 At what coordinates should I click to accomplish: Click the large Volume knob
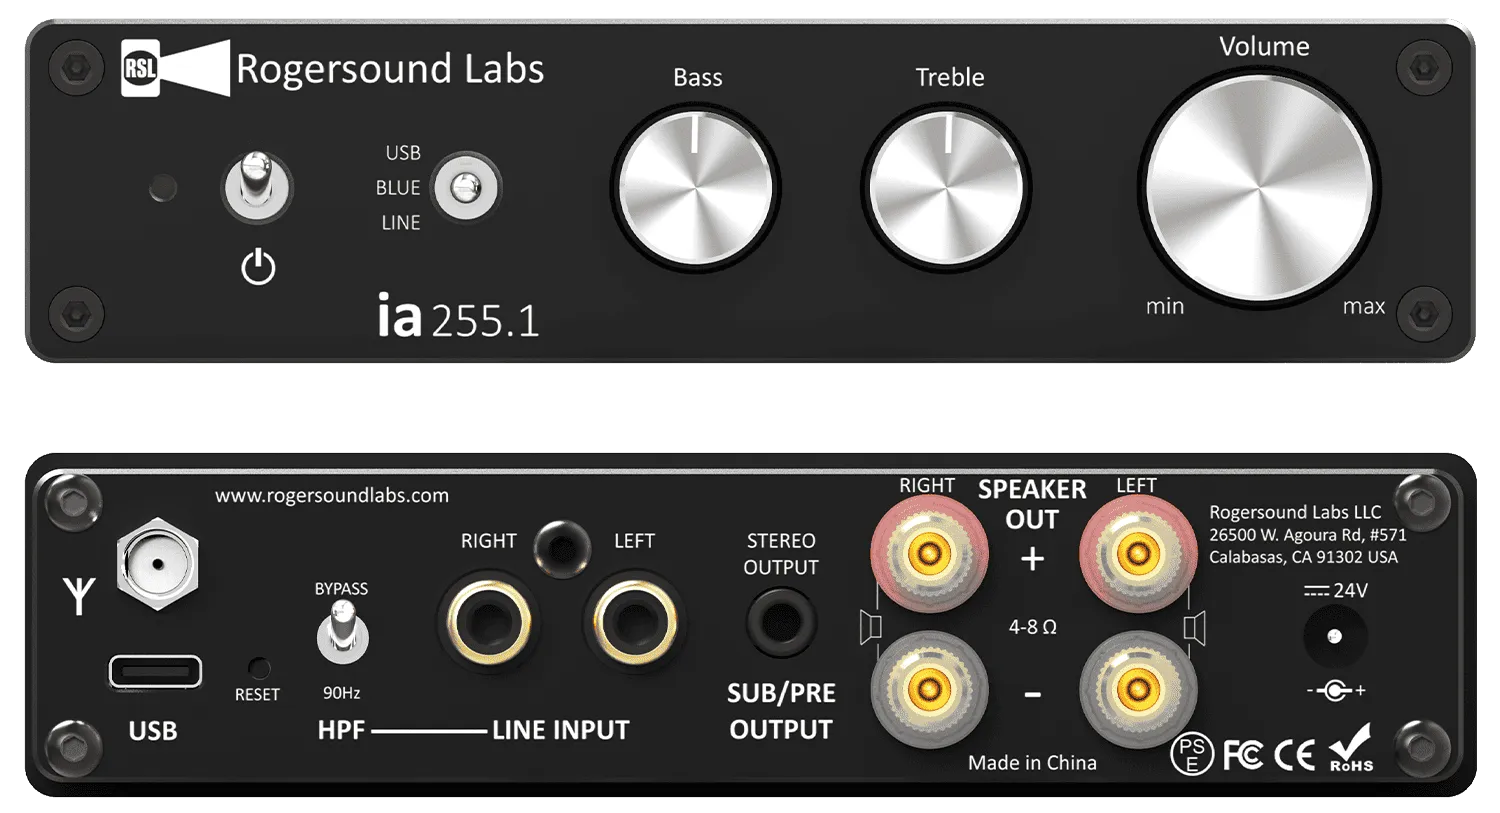coord(1259,187)
